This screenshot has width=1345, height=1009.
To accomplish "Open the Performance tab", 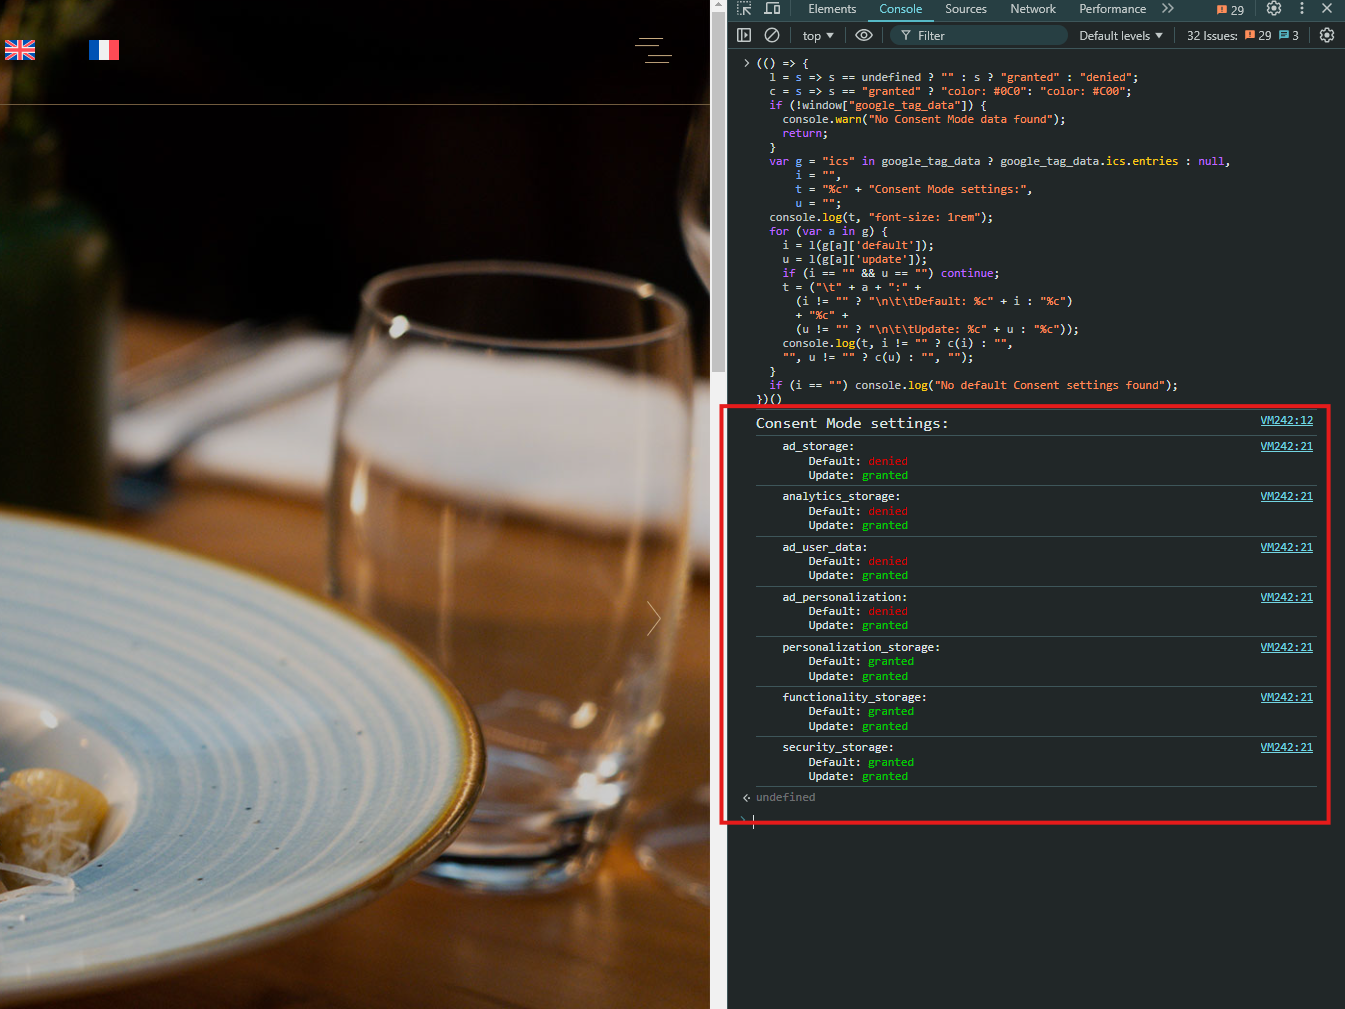I will point(1112,9).
